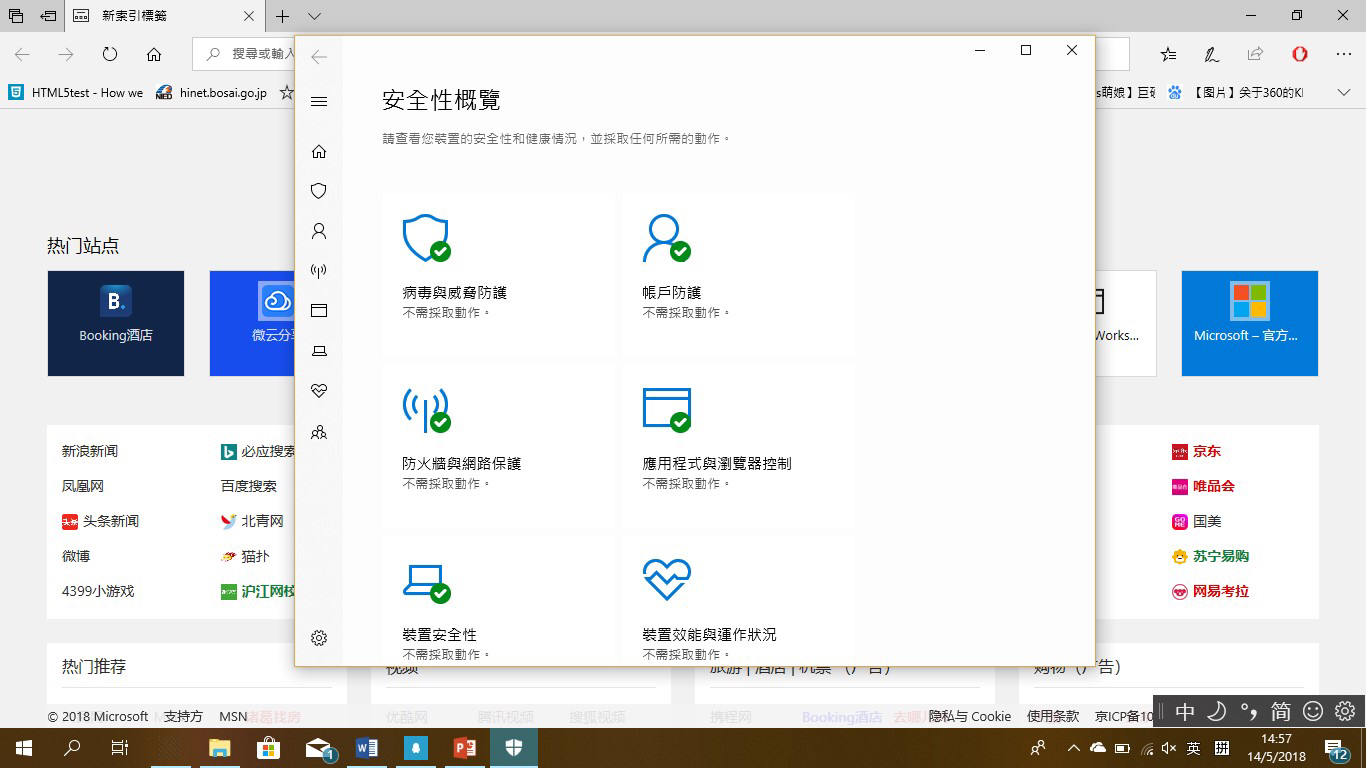Viewport: 1366px width, 768px height.
Task: Focus the Edge address search box
Action: tap(244, 54)
